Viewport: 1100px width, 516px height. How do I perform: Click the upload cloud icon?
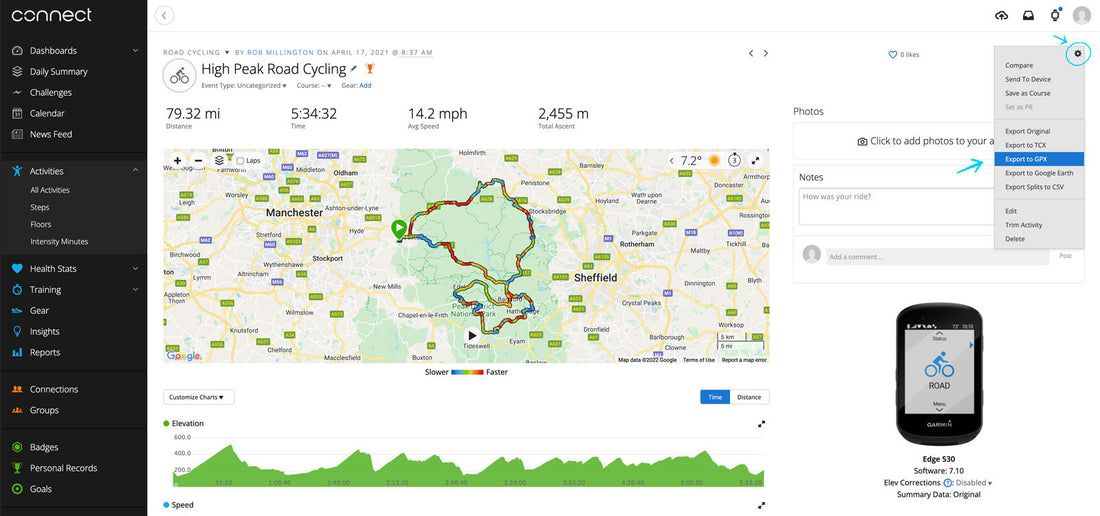pyautogui.click(x=1002, y=15)
